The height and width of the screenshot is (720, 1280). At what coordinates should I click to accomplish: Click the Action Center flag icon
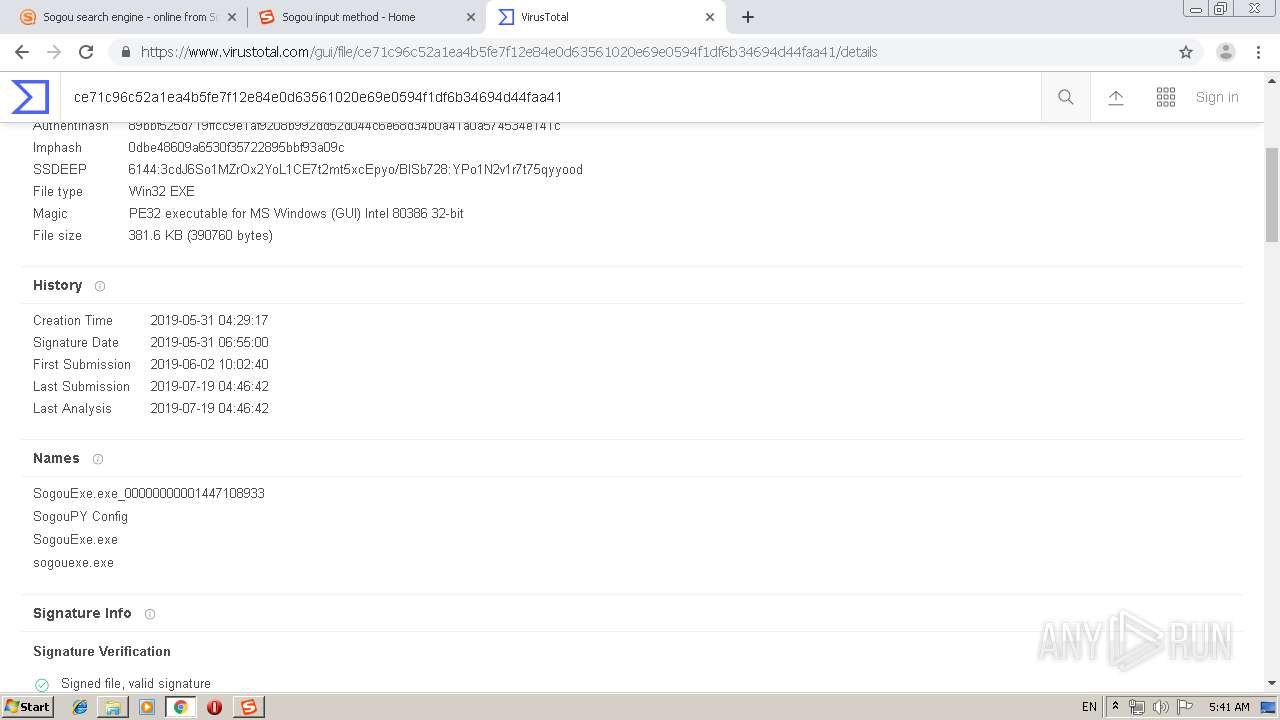coord(1184,707)
